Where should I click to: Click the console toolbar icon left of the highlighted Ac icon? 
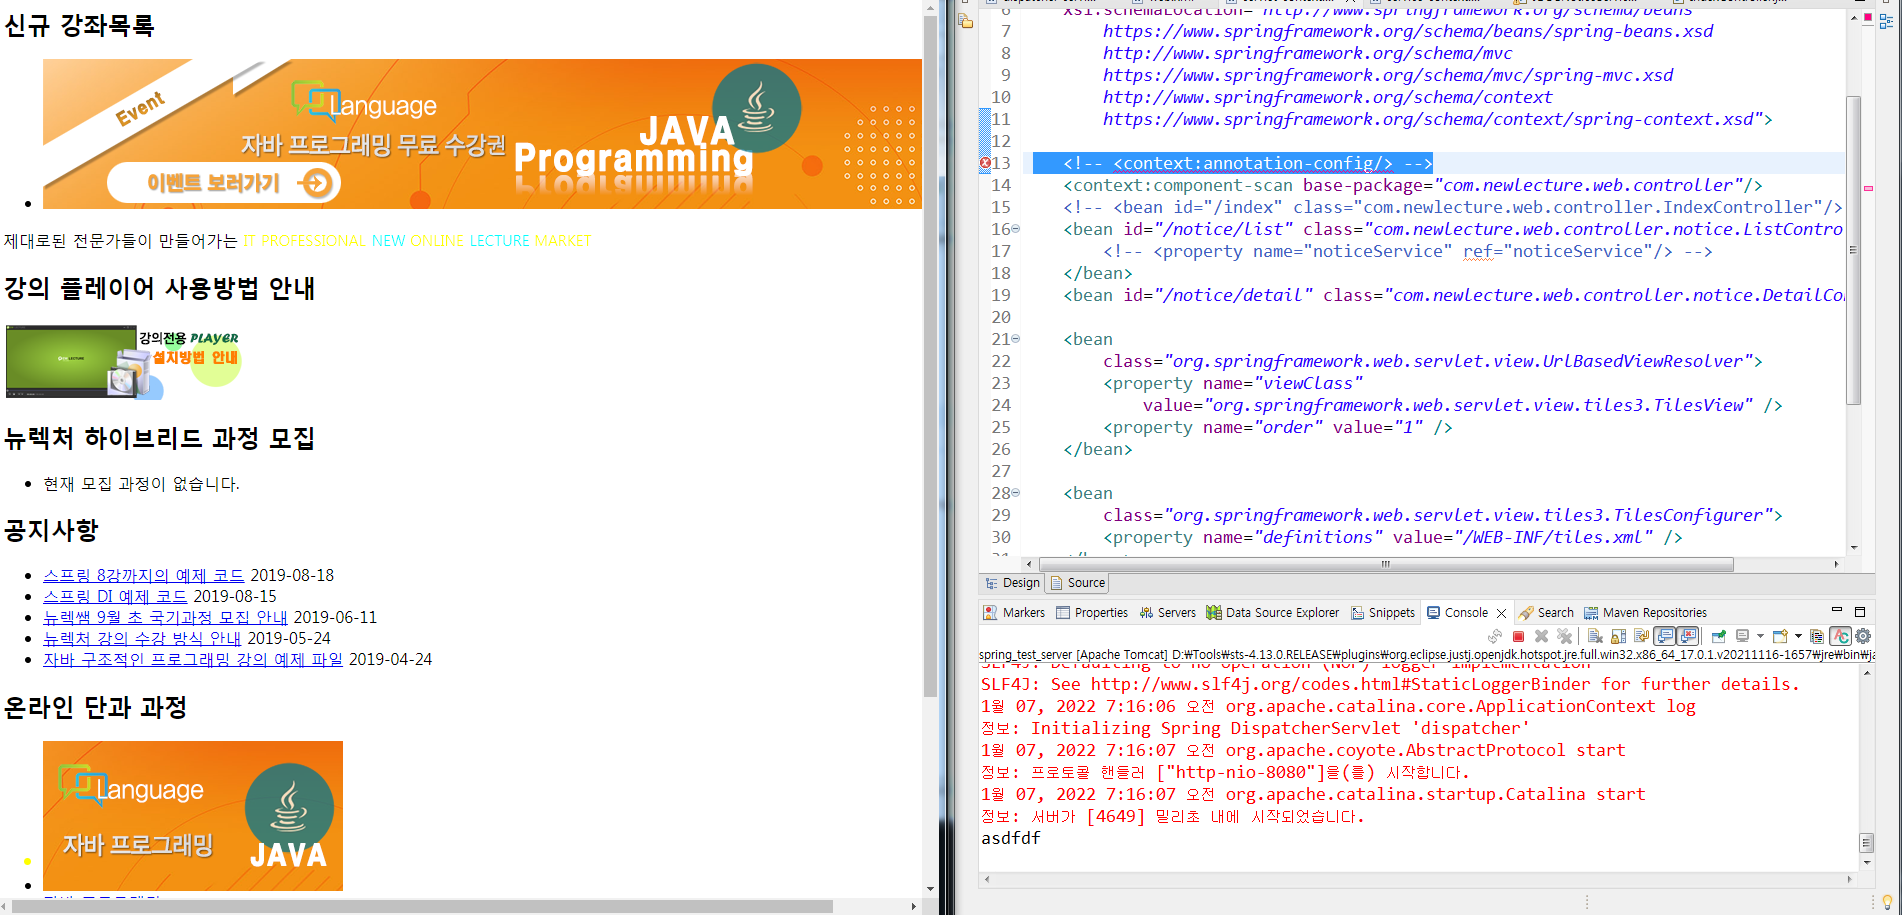(x=1817, y=636)
